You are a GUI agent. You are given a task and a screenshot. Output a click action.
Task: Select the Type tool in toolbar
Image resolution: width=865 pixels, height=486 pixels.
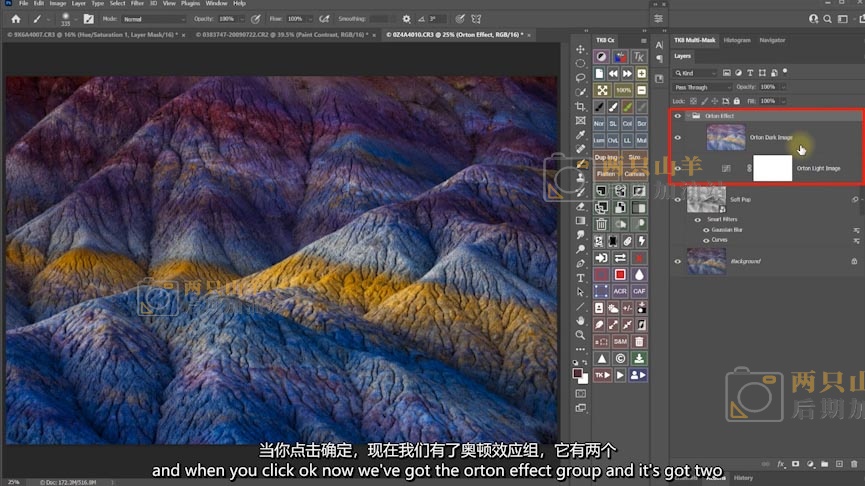point(580,277)
